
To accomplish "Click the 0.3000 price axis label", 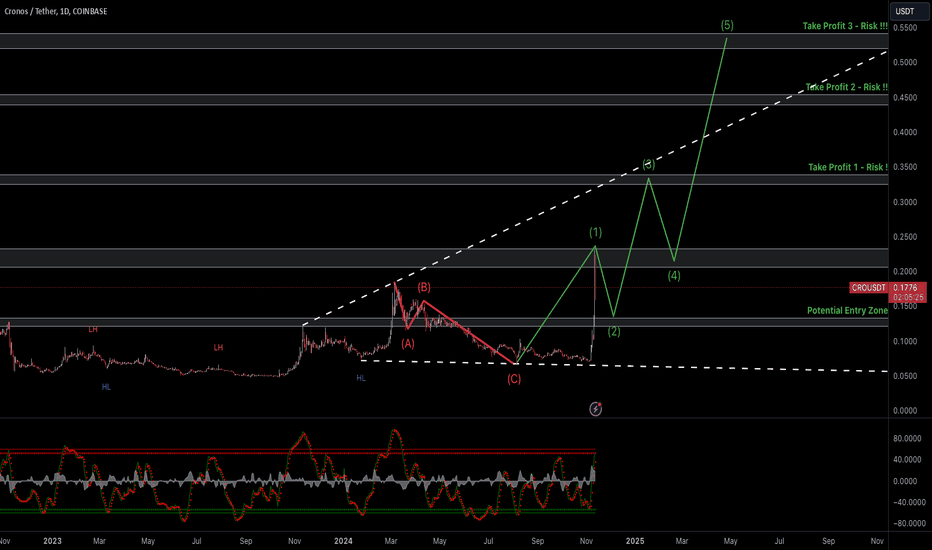I will 905,202.
